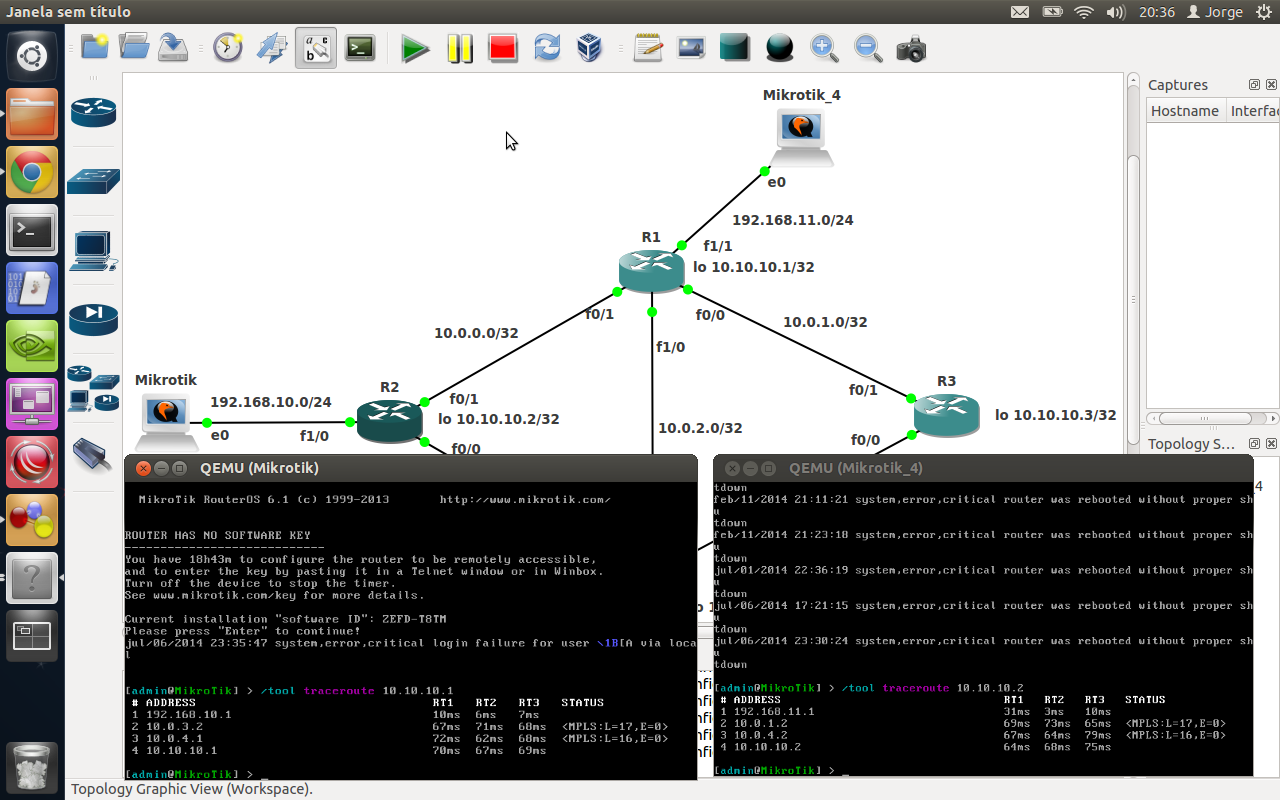Stop all devices with the red button
This screenshot has height=800, width=1280.
(502, 48)
